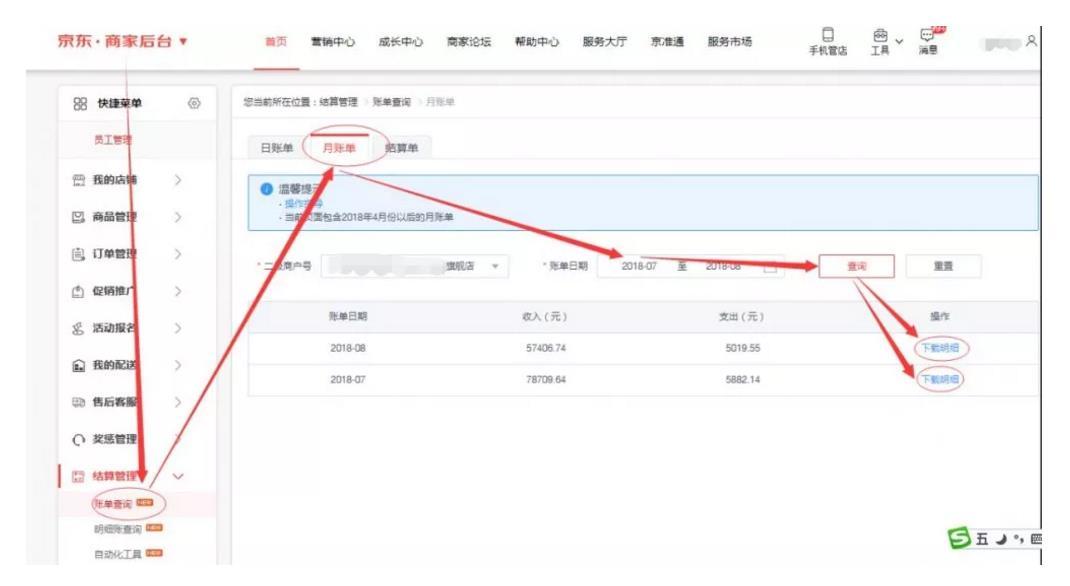
Task: Switch to the 月账单 tab
Action: coord(339,147)
